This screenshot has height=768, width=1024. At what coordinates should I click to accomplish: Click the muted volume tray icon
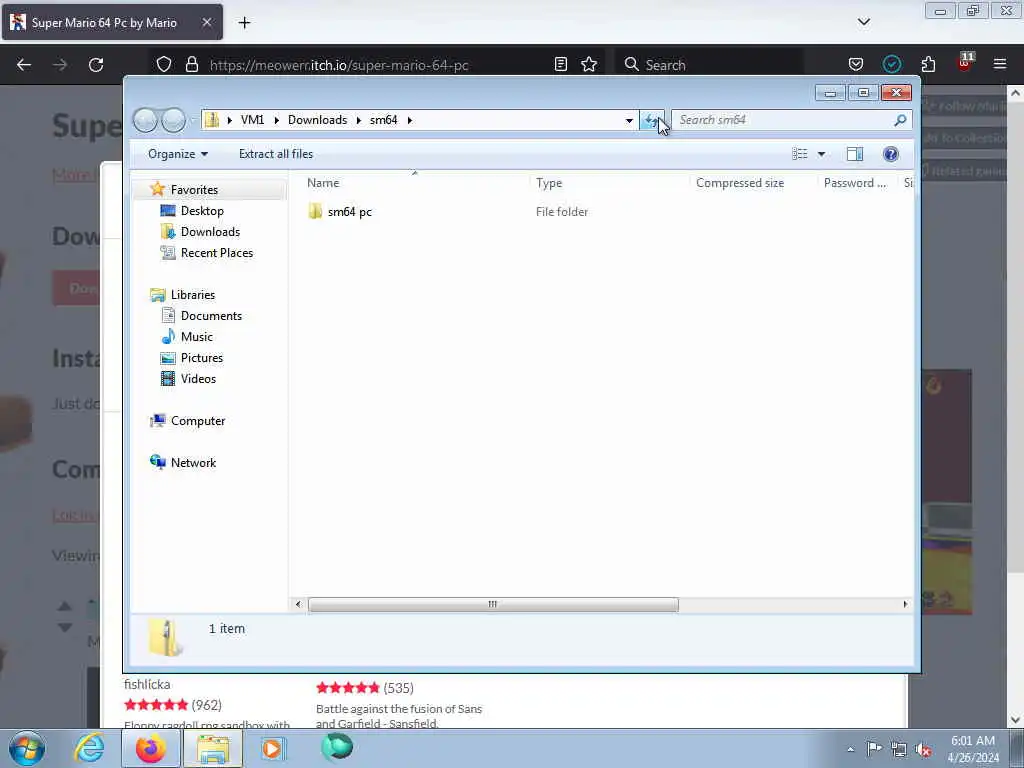[x=923, y=749]
